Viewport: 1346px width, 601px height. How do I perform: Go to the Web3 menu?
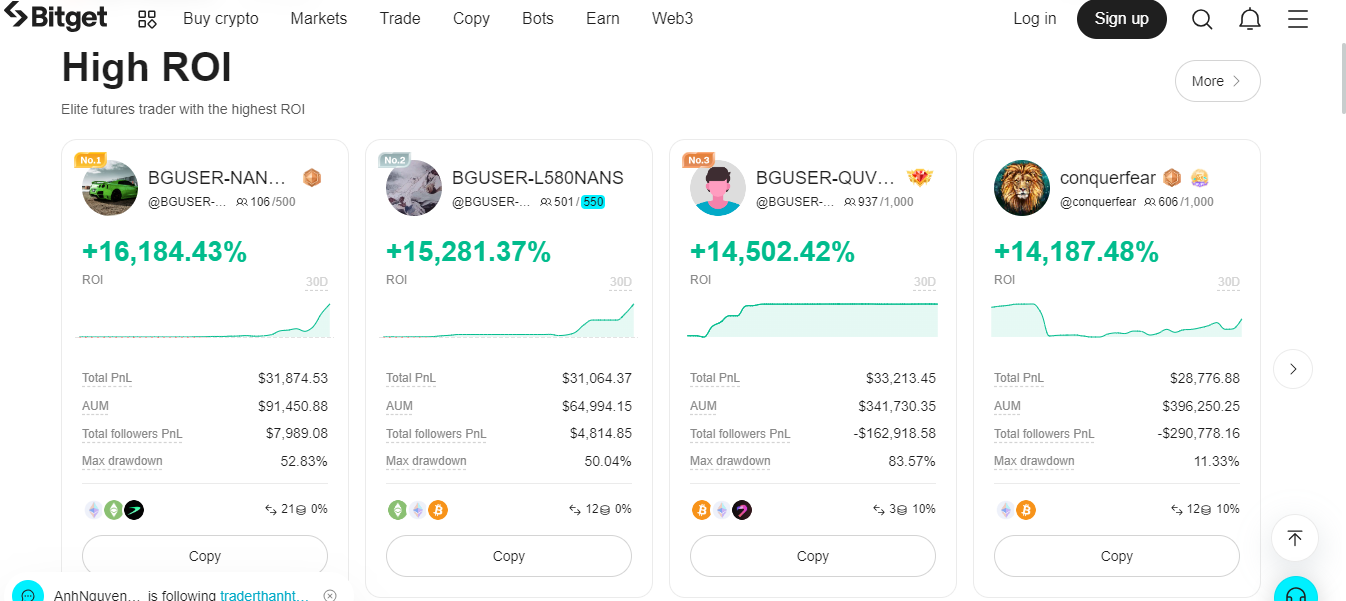pyautogui.click(x=672, y=19)
